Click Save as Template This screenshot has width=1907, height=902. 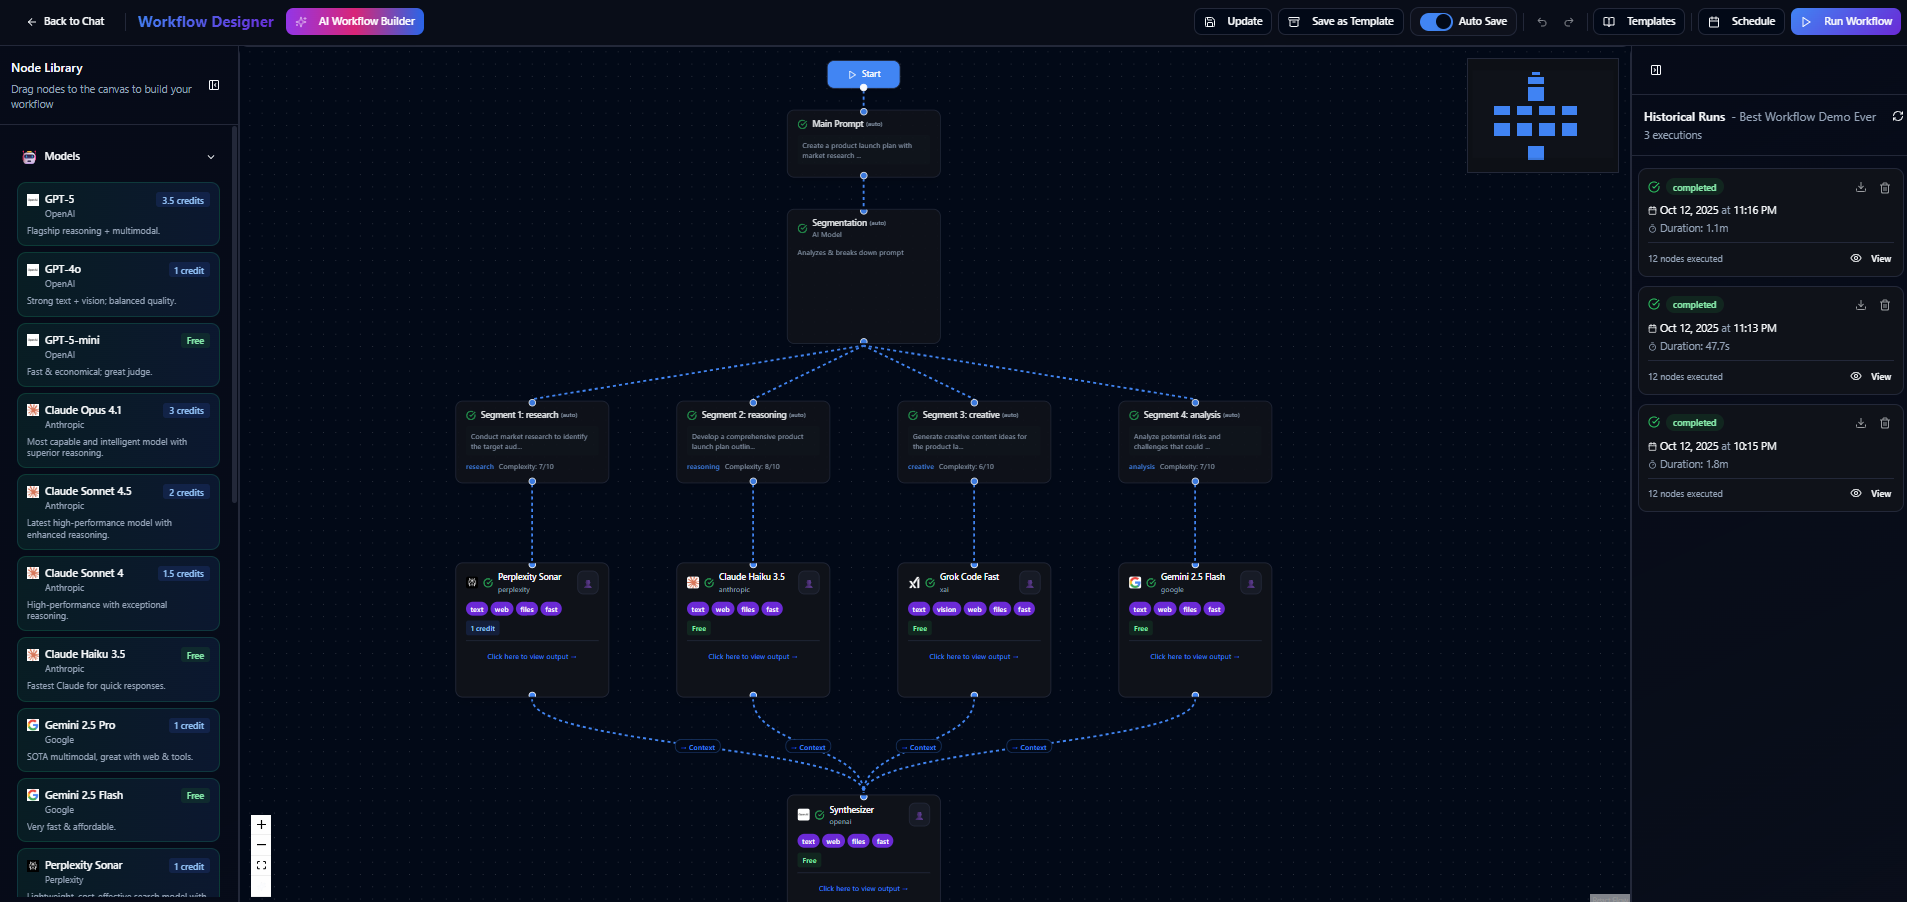point(1340,21)
